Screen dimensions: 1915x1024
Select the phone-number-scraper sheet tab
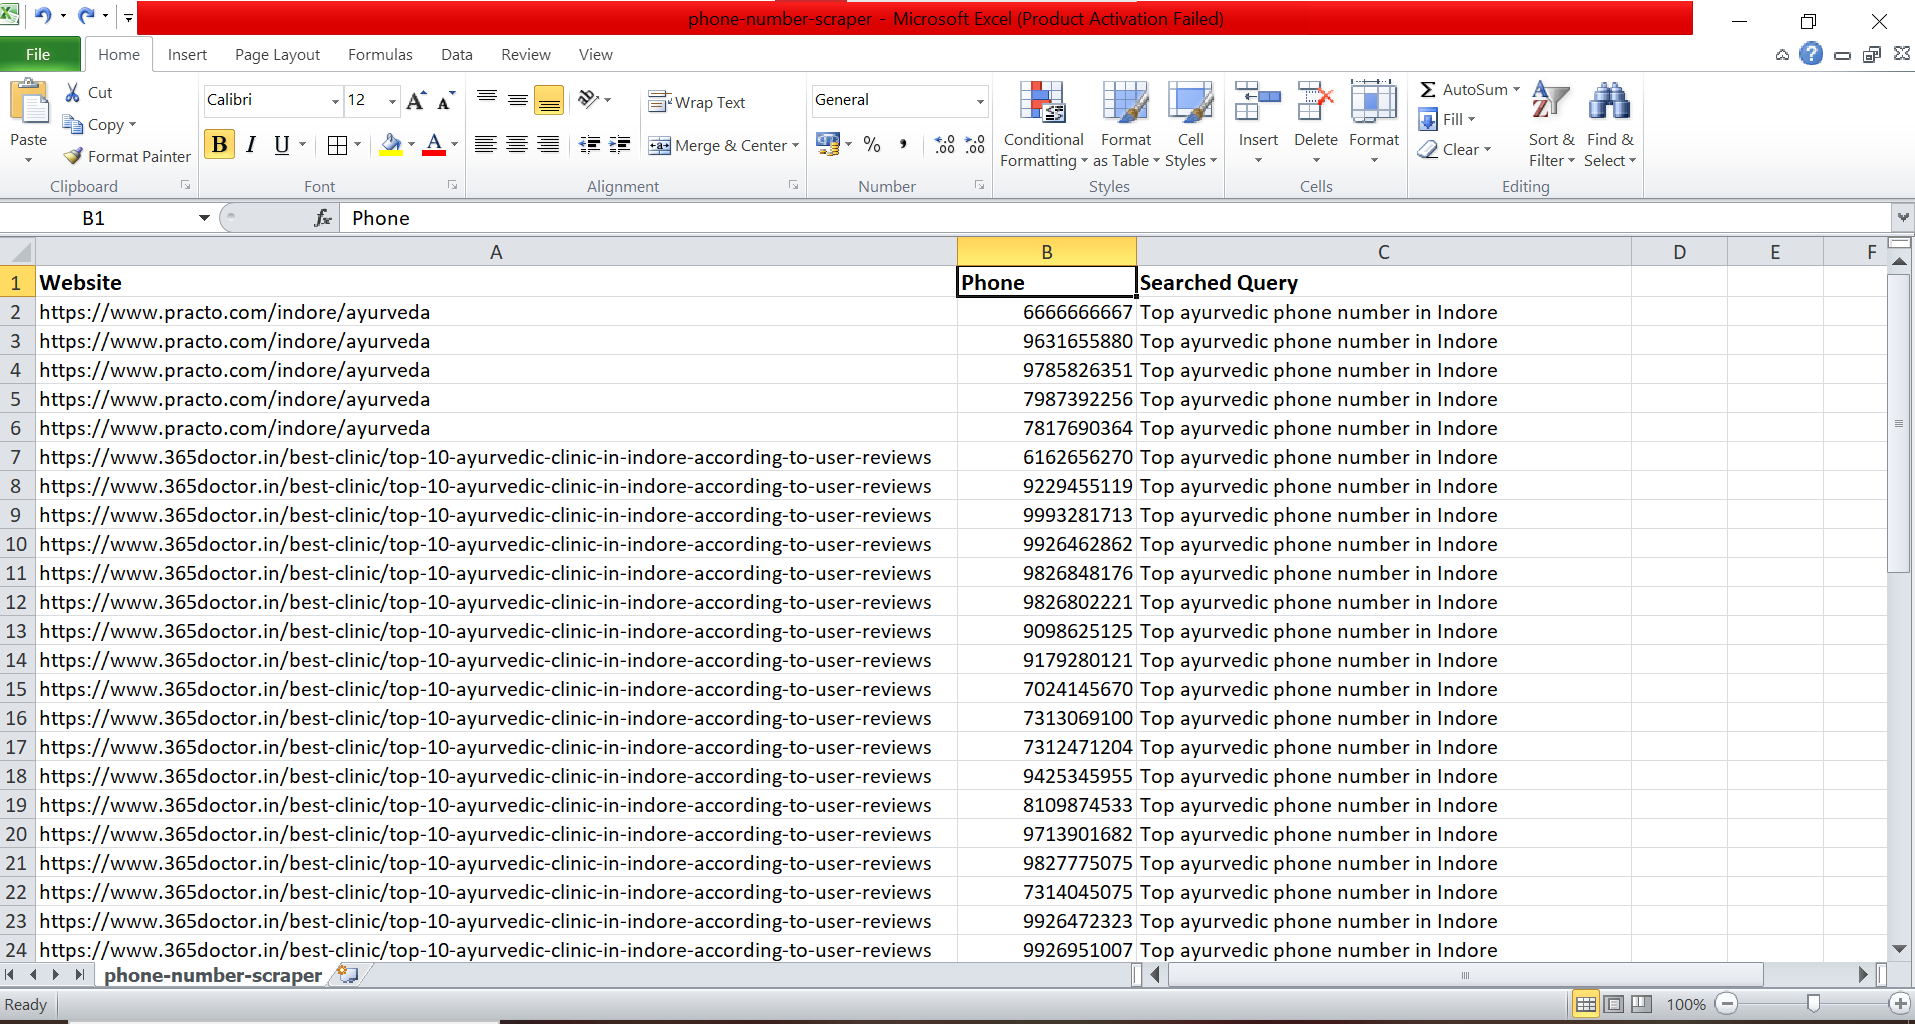[212, 975]
